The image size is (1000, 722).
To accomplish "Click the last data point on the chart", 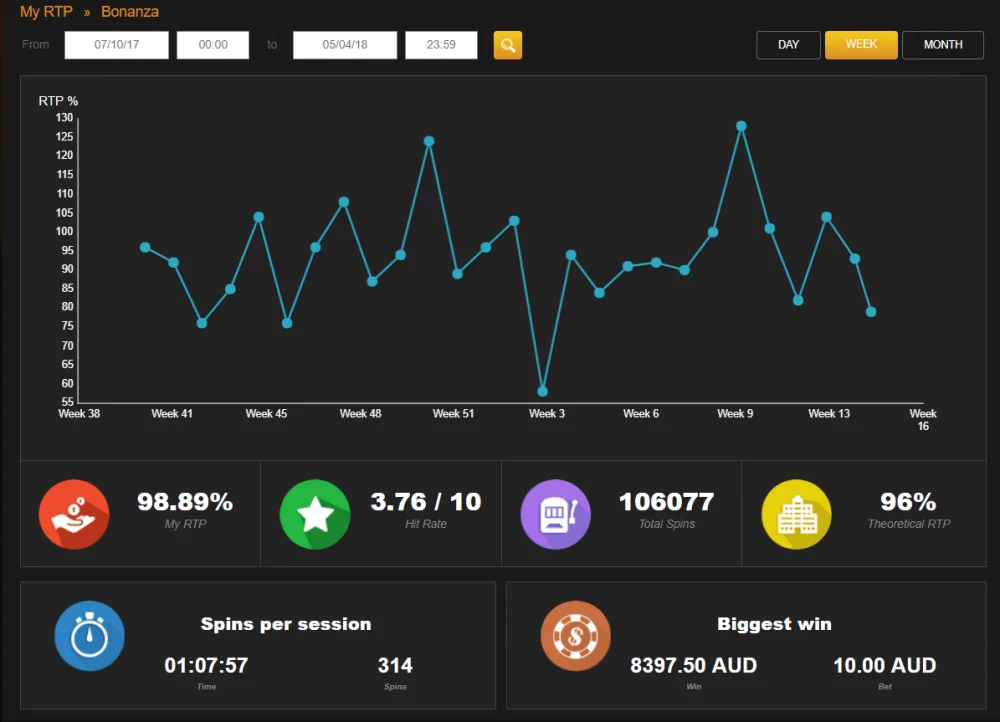I will [871, 312].
